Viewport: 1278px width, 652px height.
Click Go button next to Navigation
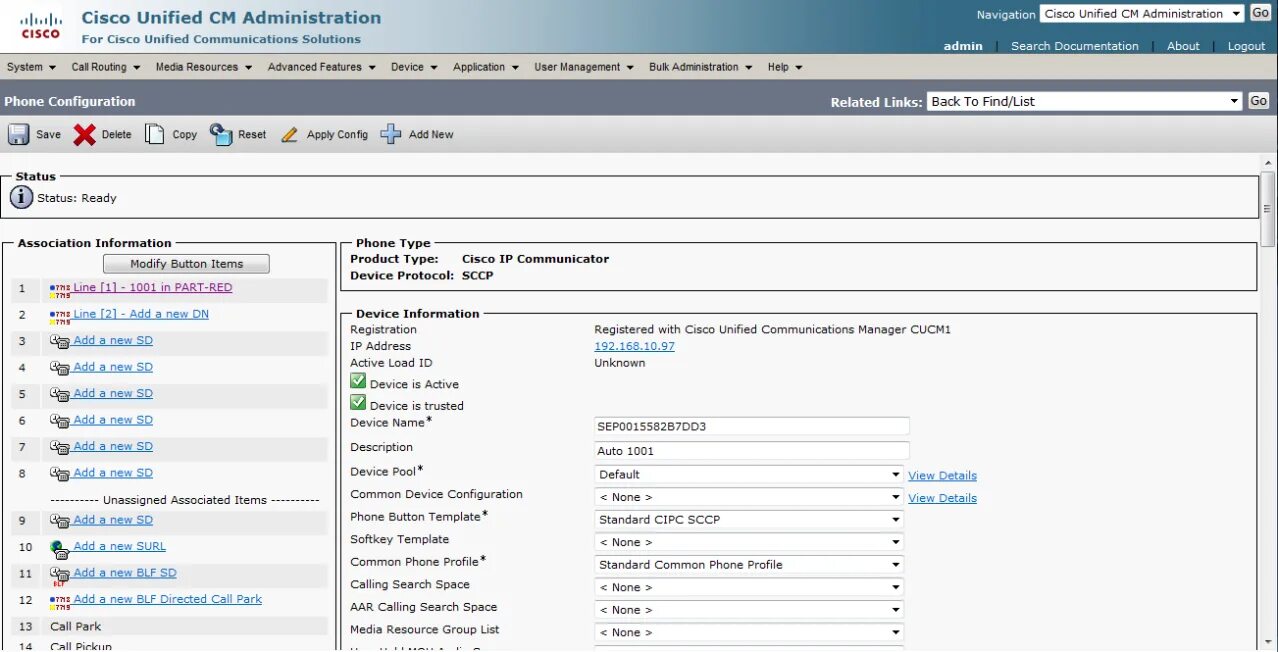1260,13
